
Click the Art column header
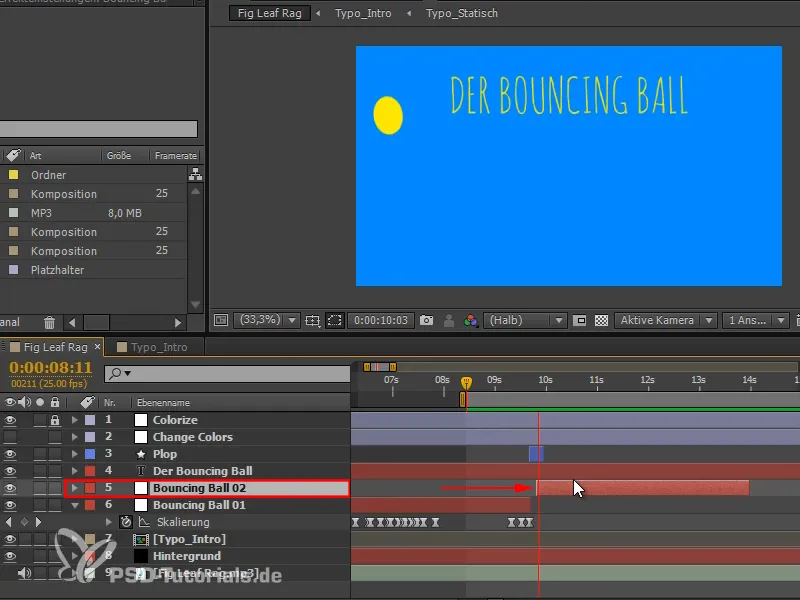tap(35, 156)
